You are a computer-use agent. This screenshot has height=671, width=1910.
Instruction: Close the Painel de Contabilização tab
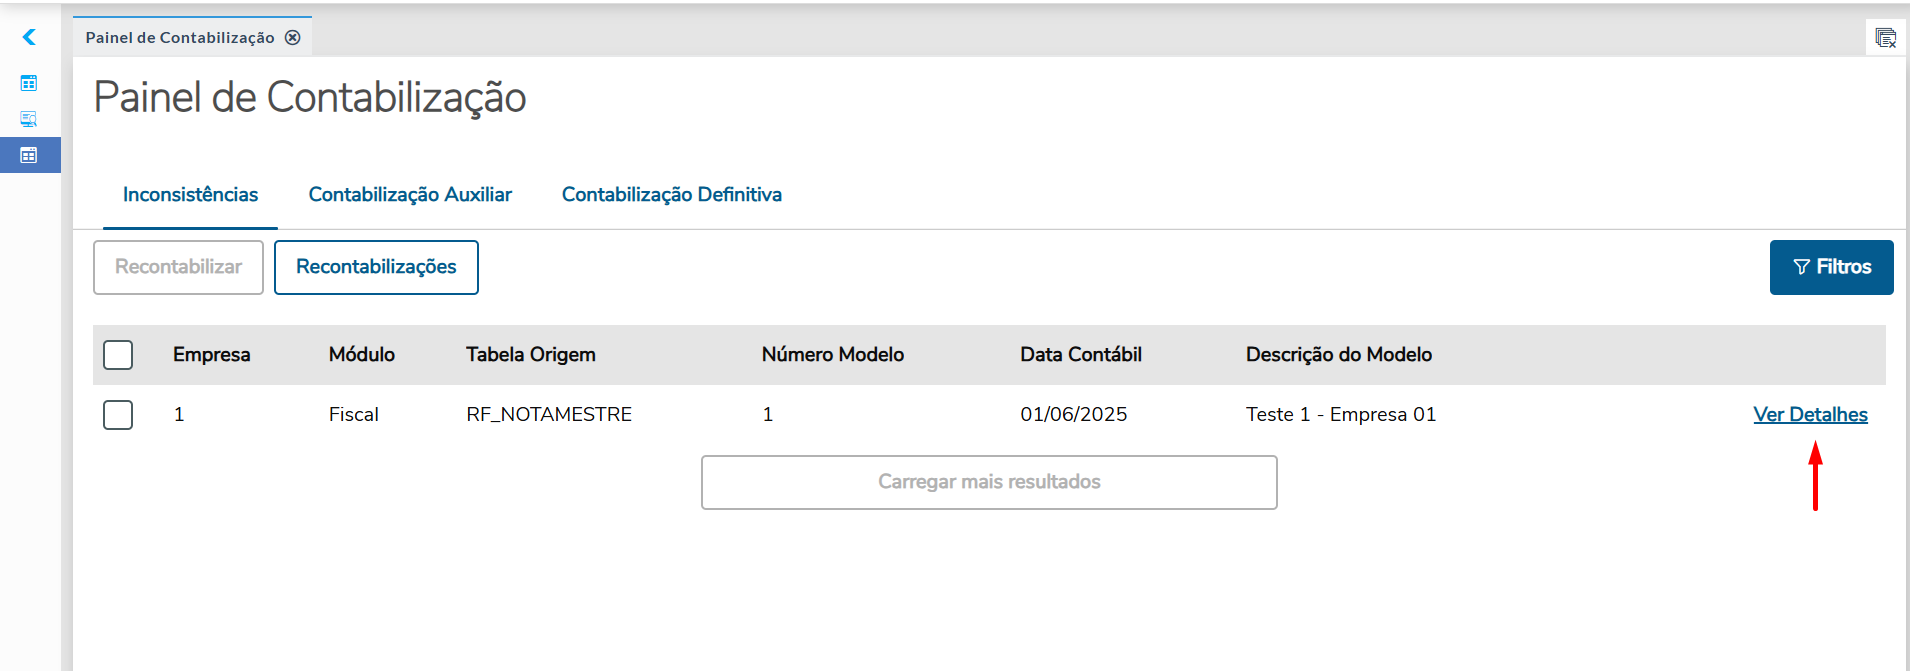click(292, 37)
